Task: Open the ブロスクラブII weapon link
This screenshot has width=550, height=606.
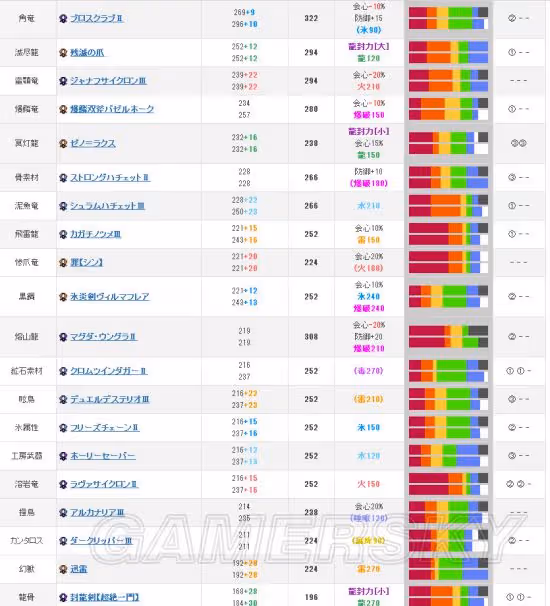Action: point(97,18)
